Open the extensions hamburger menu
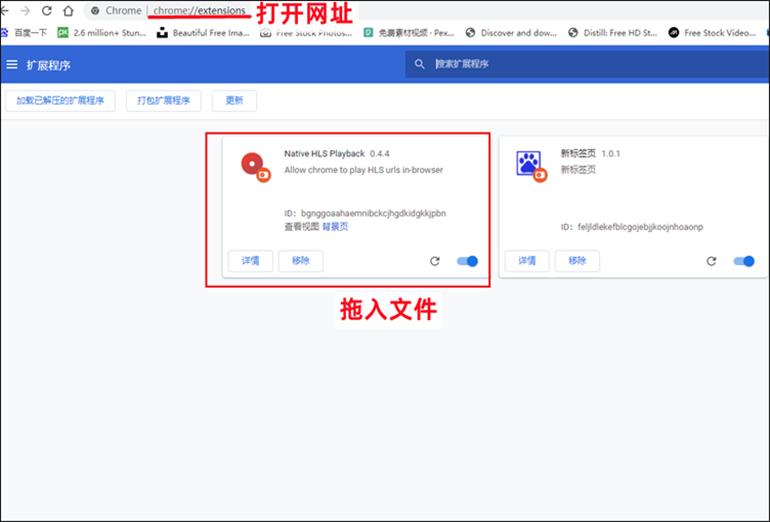 coord(12,64)
